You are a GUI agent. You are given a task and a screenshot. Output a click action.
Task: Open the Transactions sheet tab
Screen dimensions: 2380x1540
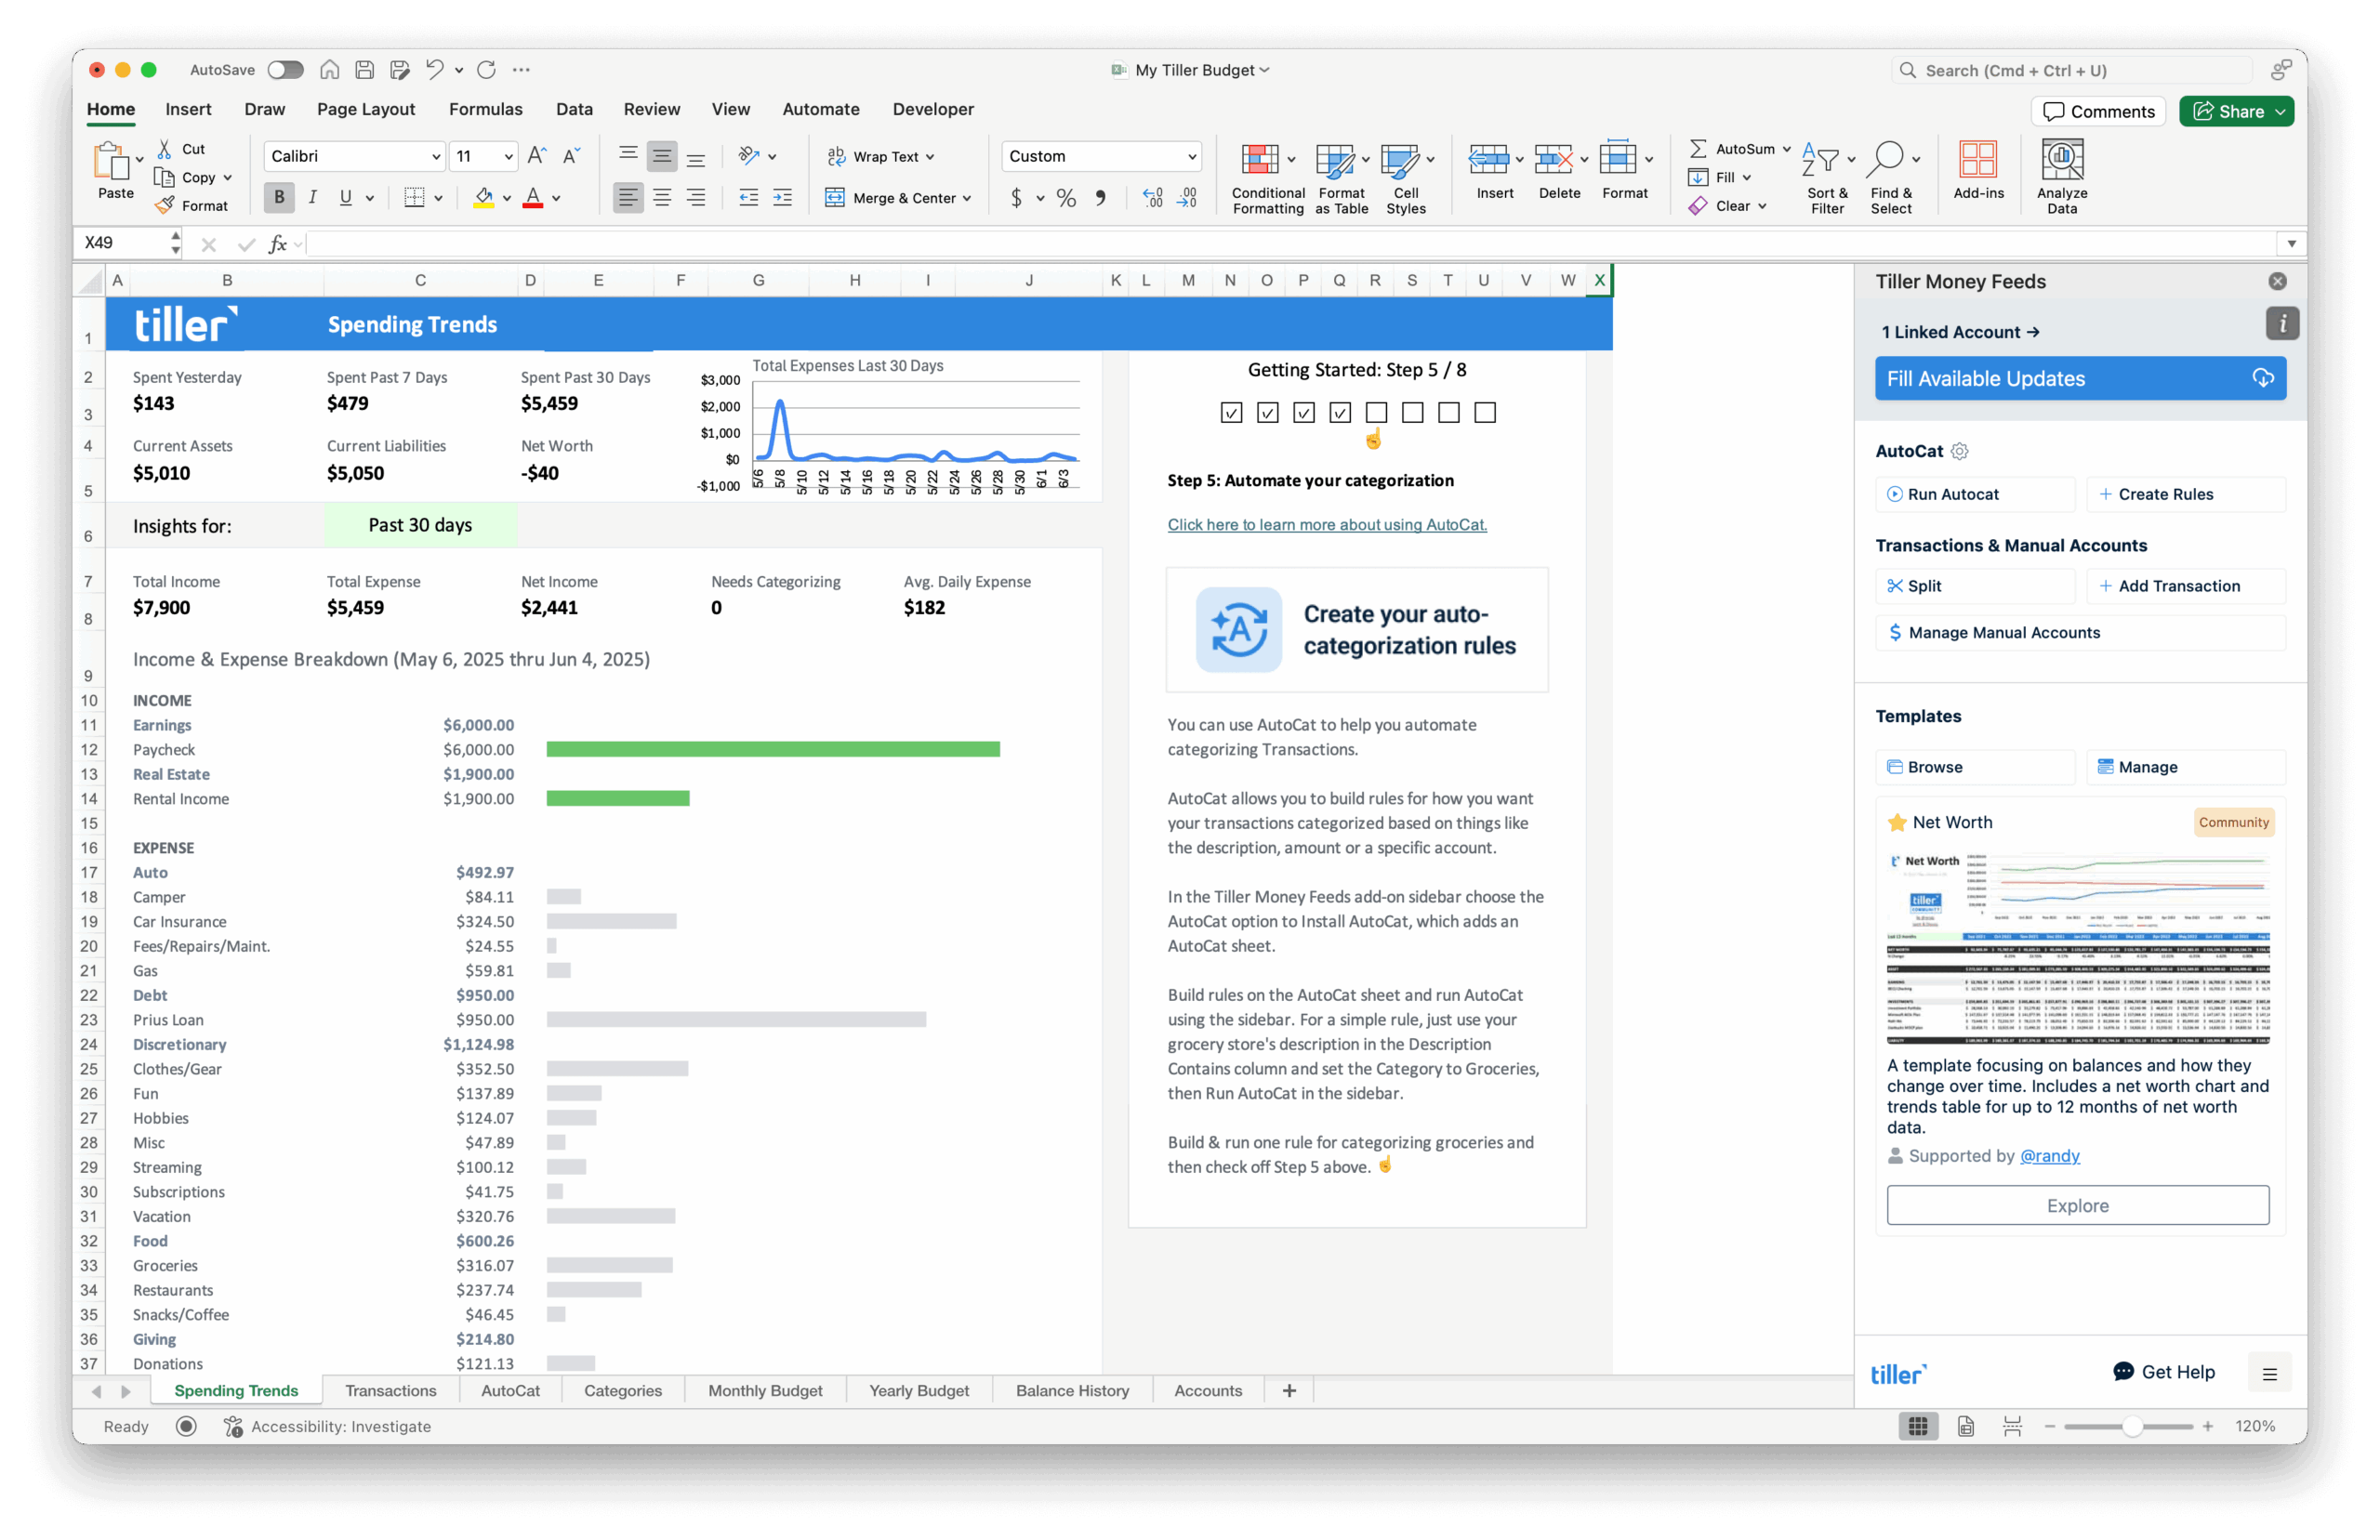[x=390, y=1390]
